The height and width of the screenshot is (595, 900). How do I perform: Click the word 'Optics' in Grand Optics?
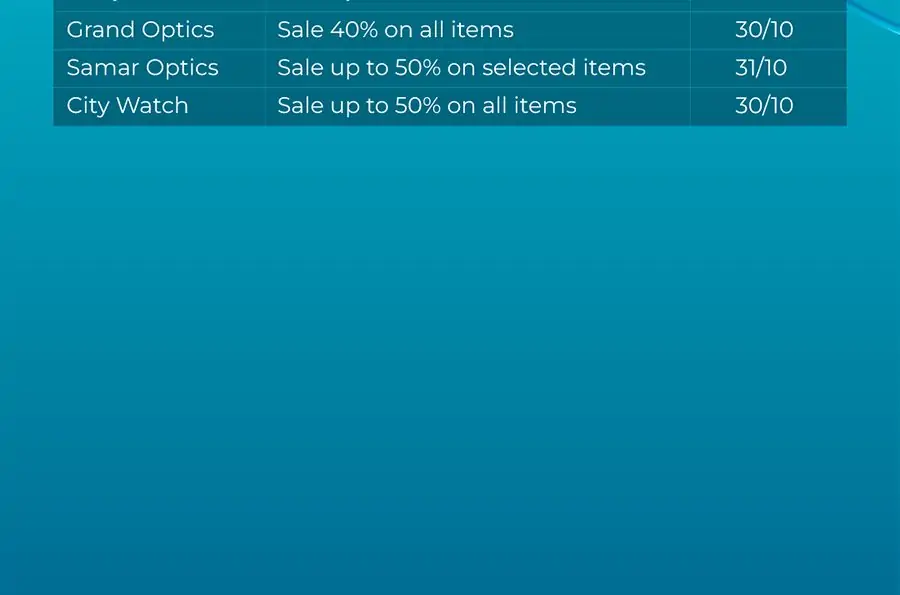[177, 31]
